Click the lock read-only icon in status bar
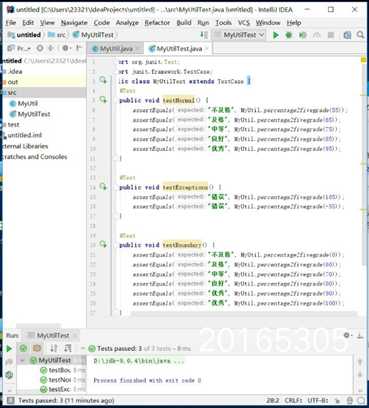 338,400
